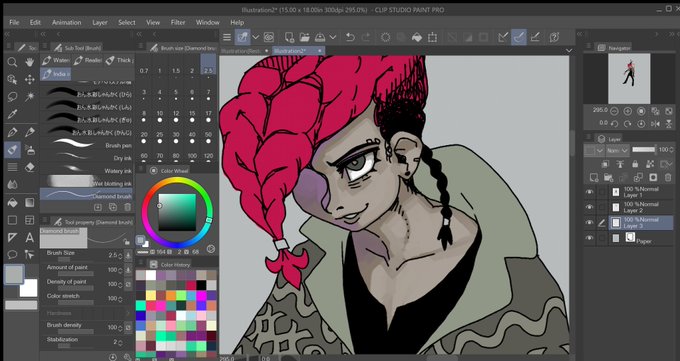Select the Text tool
This screenshot has width=680, height=361.
(x=29, y=237)
